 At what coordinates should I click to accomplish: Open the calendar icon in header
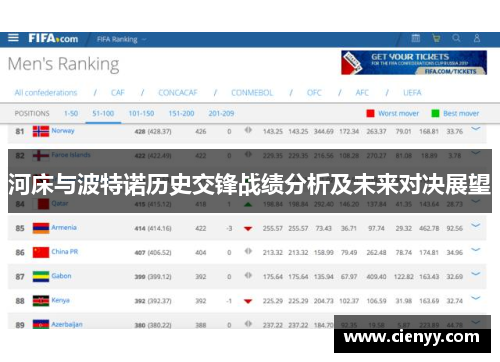pos(416,38)
